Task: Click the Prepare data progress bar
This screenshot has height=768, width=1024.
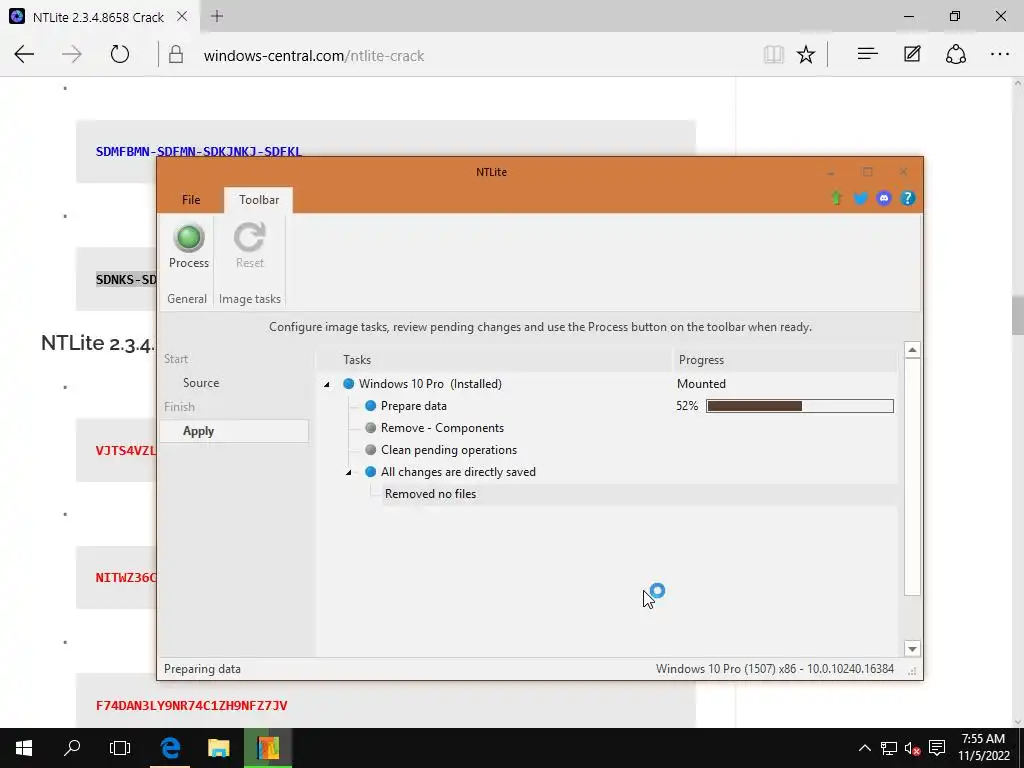Action: tap(799, 406)
